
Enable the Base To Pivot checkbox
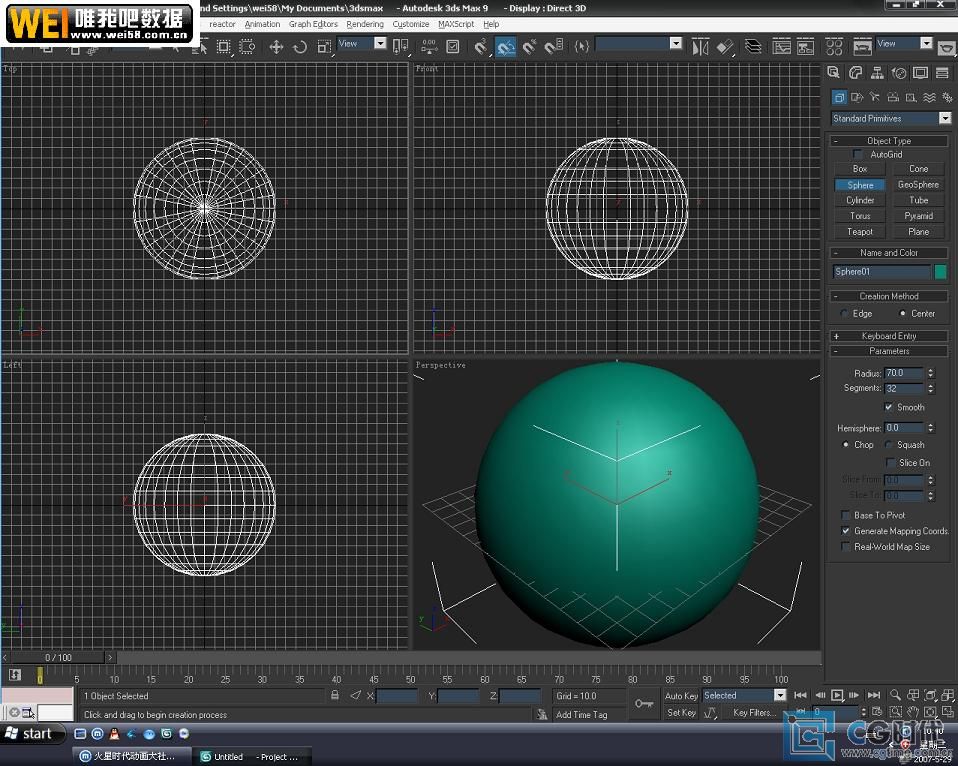tap(846, 515)
